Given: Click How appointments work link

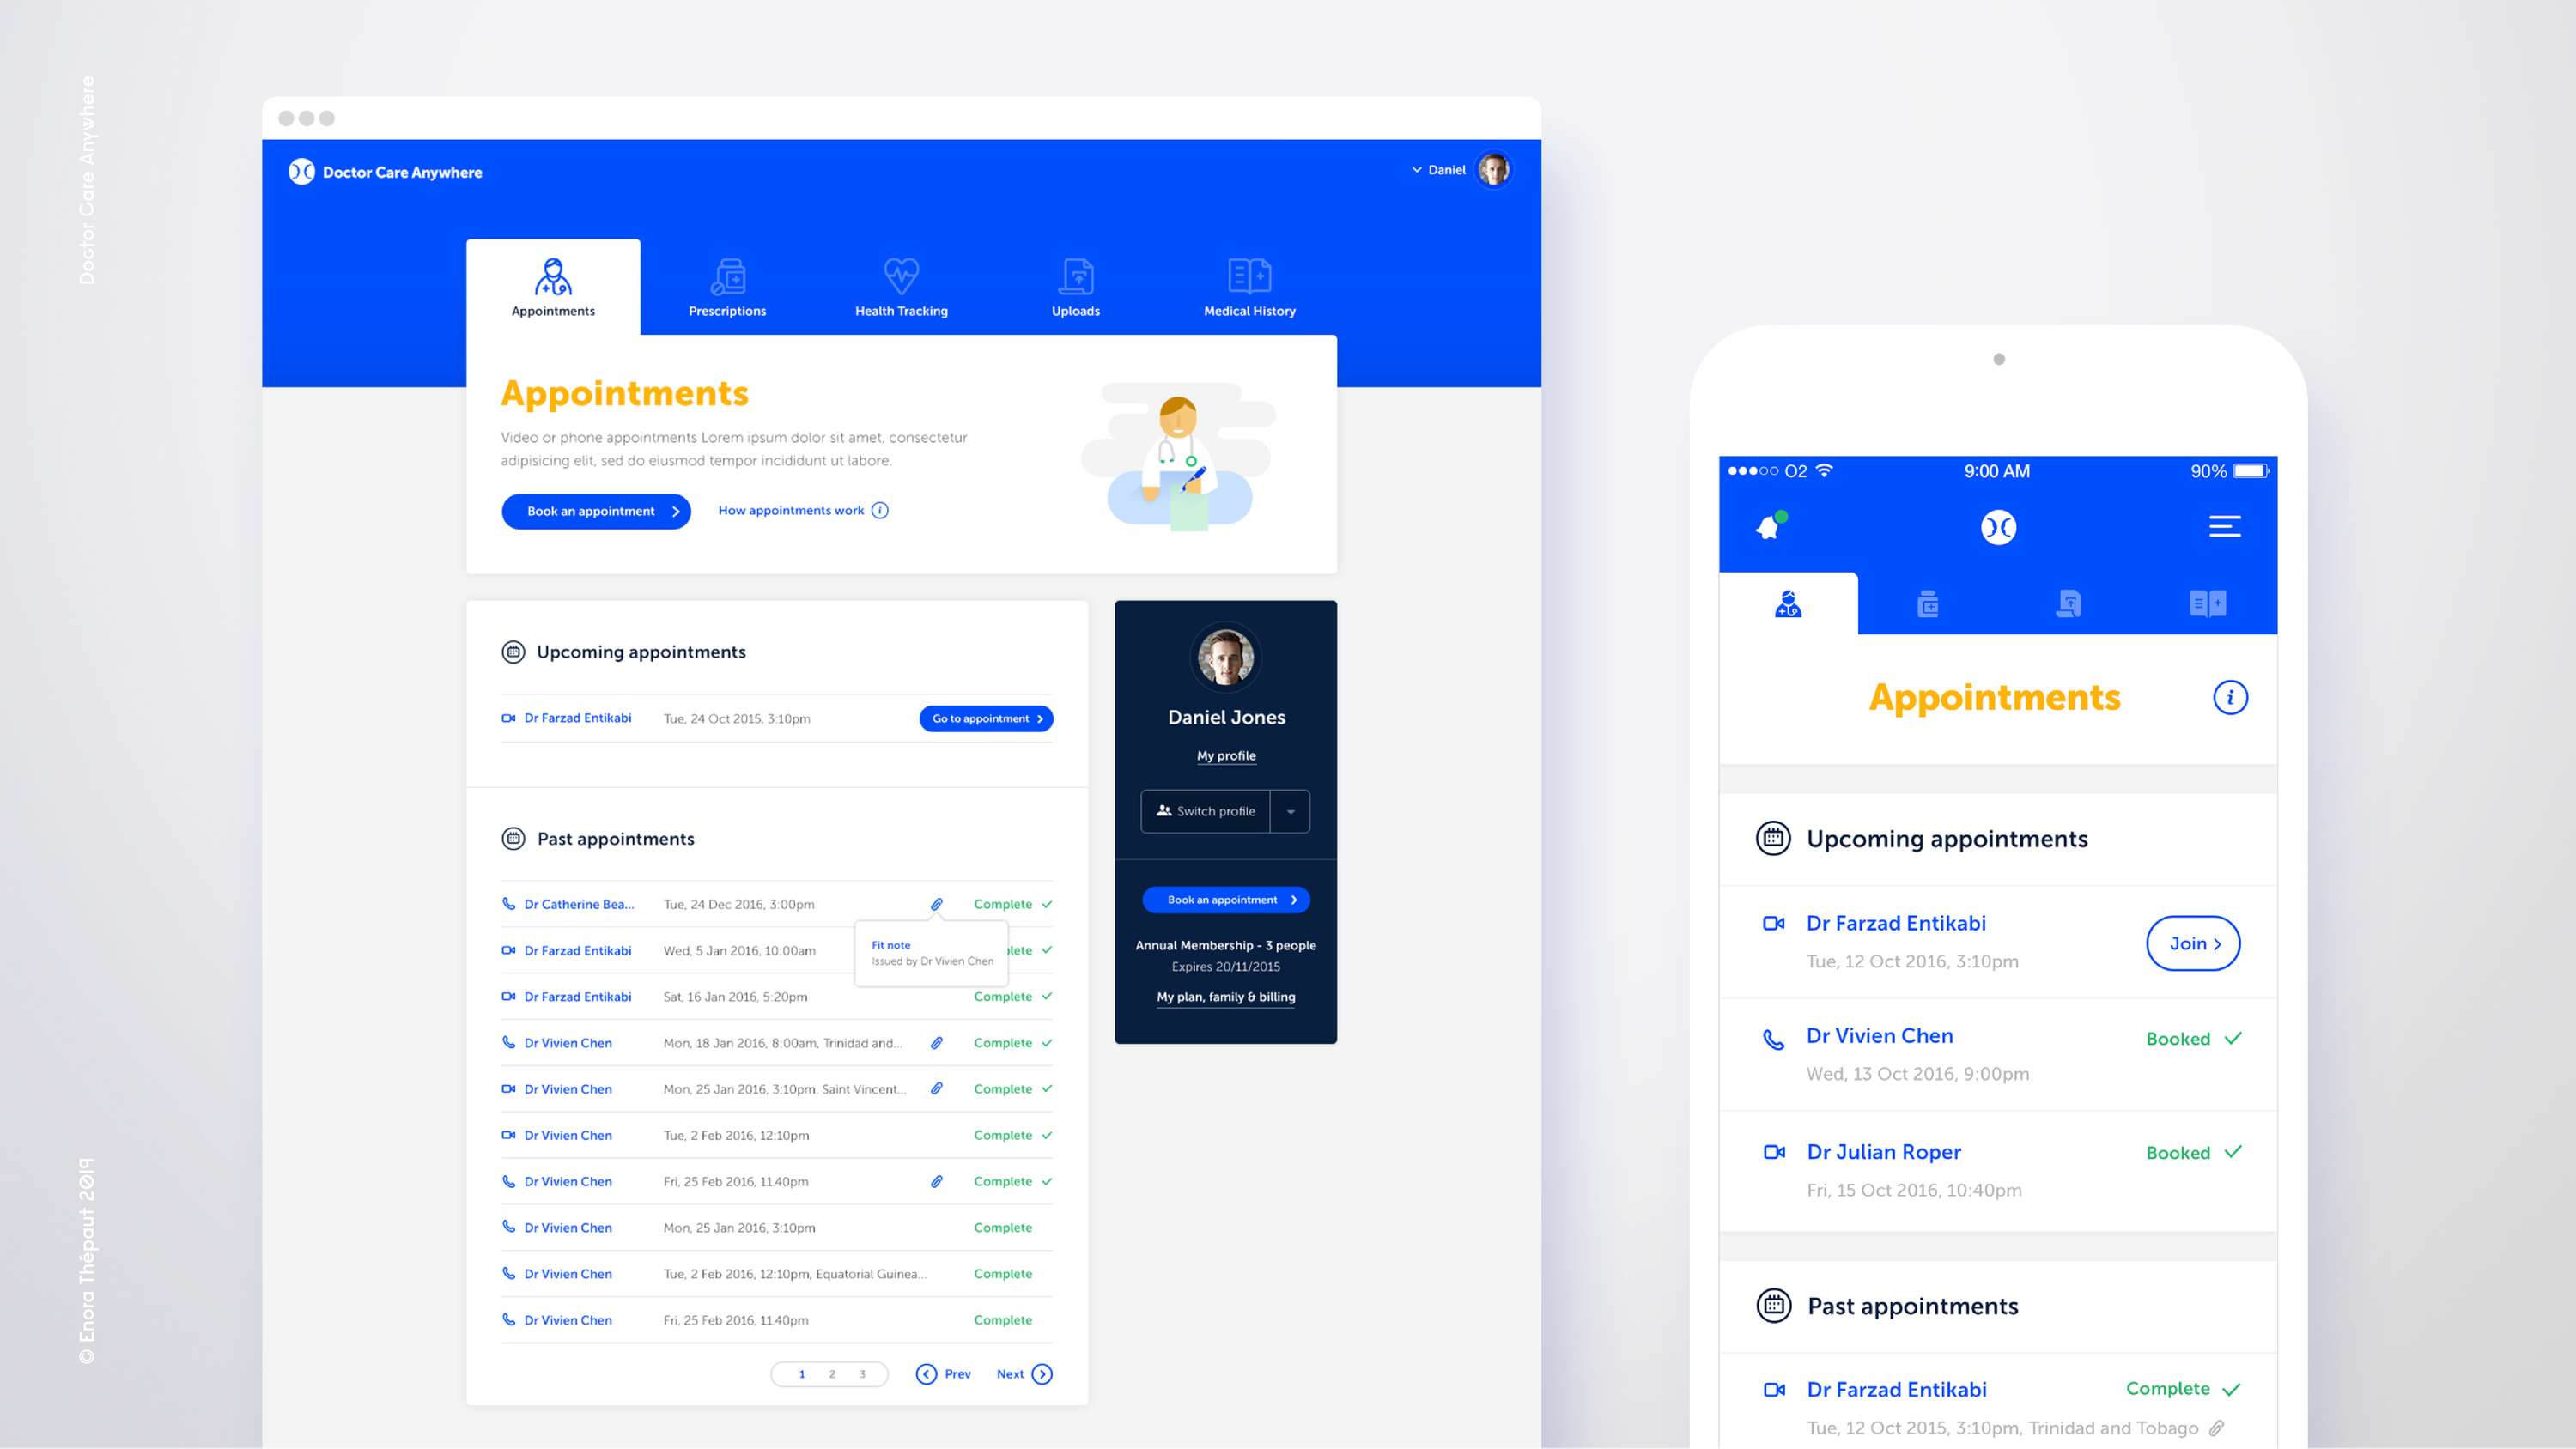Looking at the screenshot, I should point(801,512).
